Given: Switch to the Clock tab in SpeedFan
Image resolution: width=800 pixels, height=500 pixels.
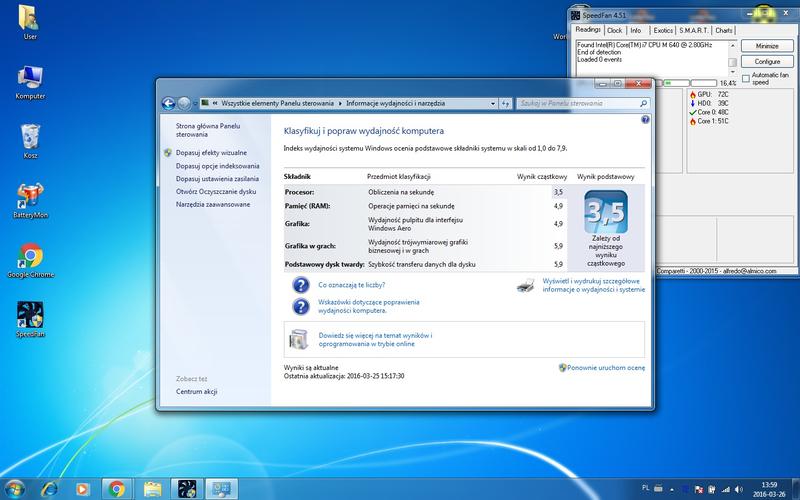Looking at the screenshot, I should tap(614, 31).
